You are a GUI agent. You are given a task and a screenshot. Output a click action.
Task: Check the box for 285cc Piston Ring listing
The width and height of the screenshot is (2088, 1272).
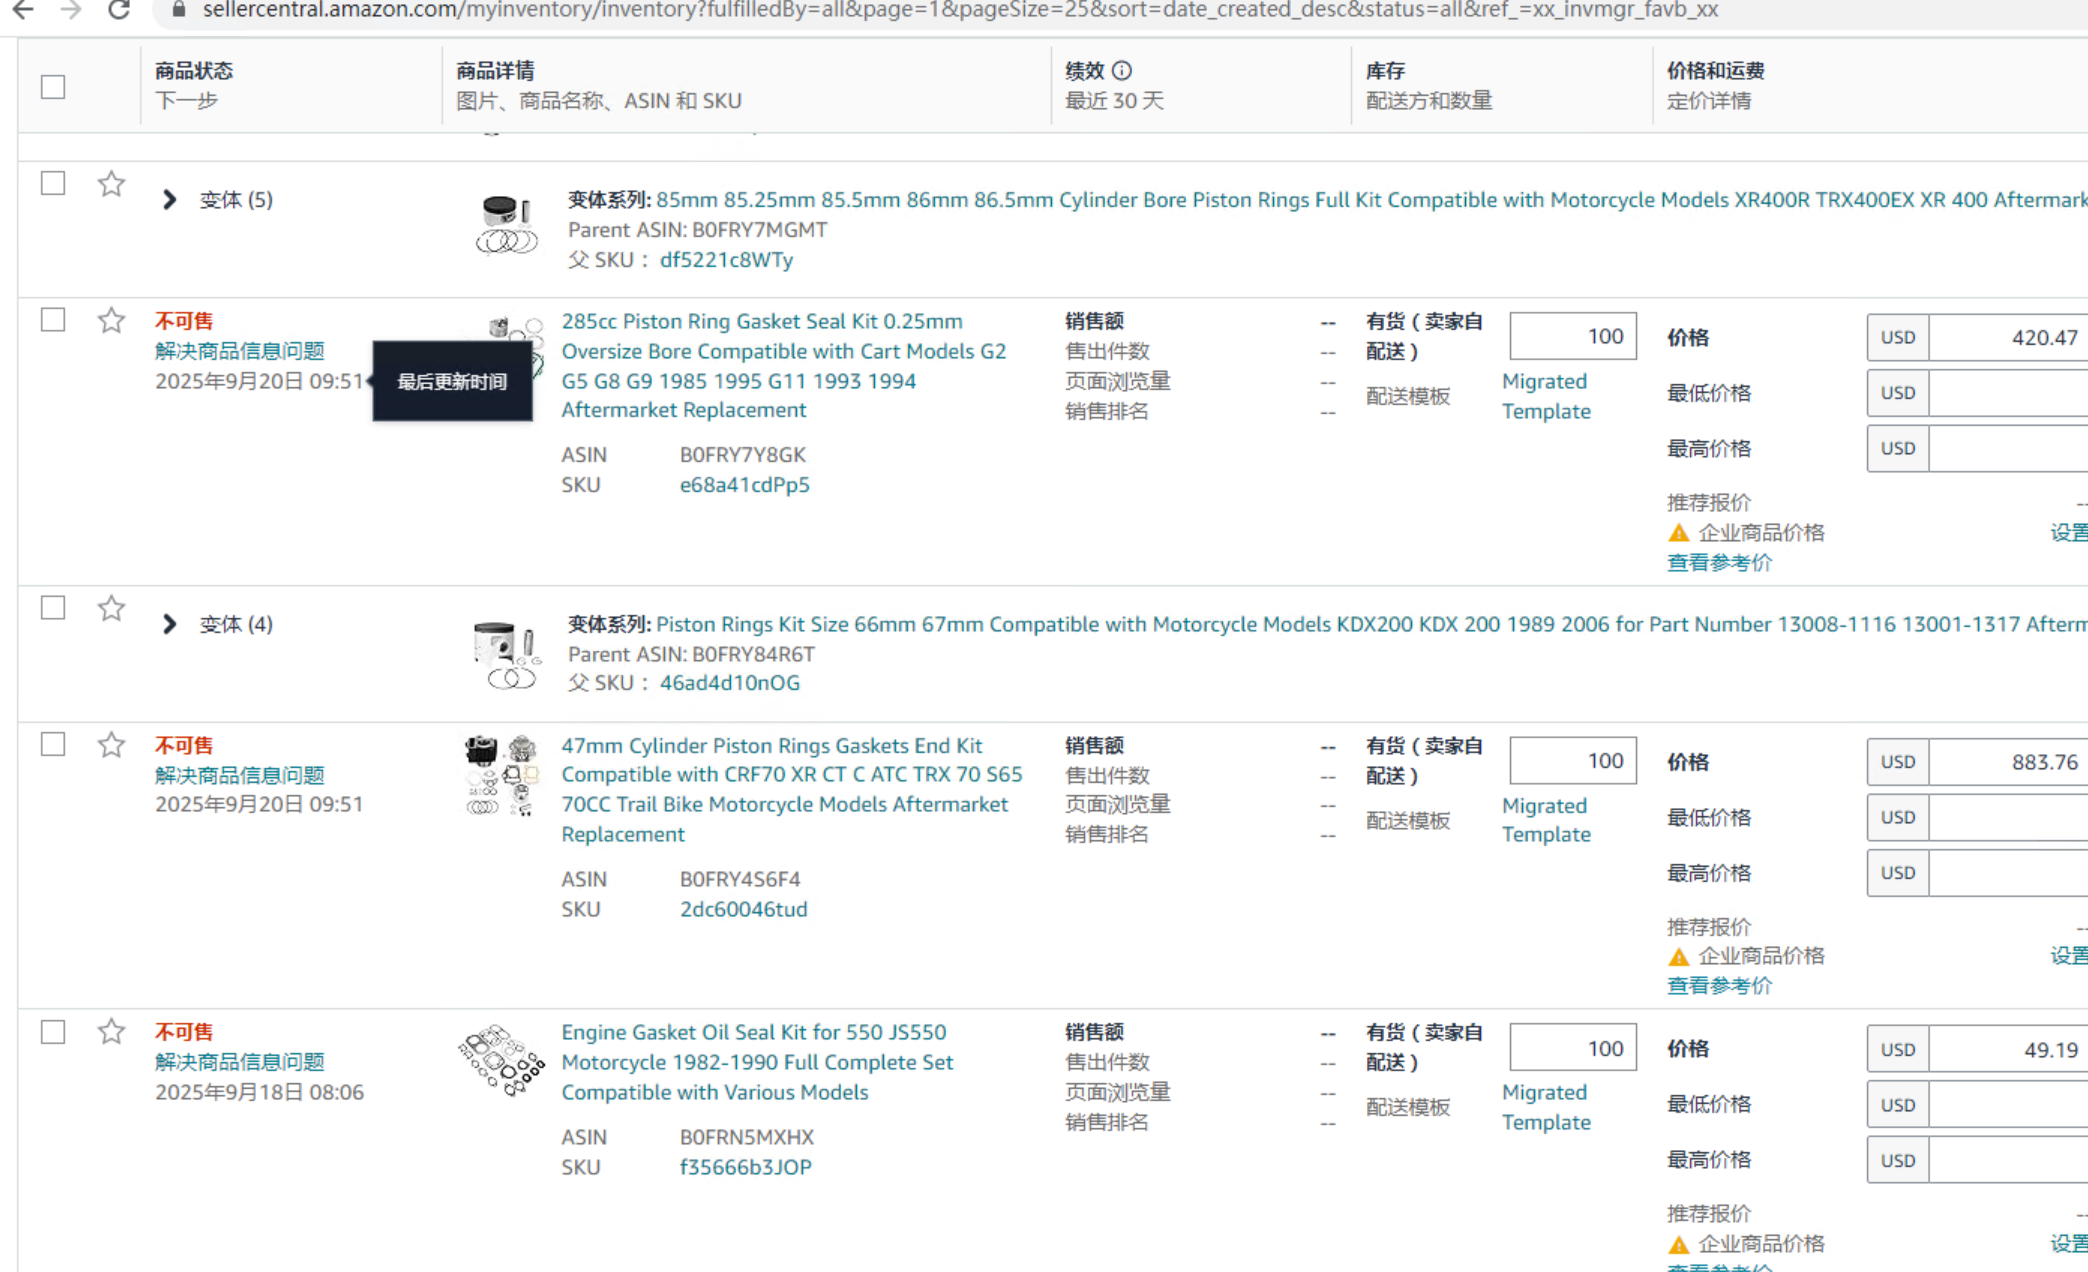coord(53,320)
